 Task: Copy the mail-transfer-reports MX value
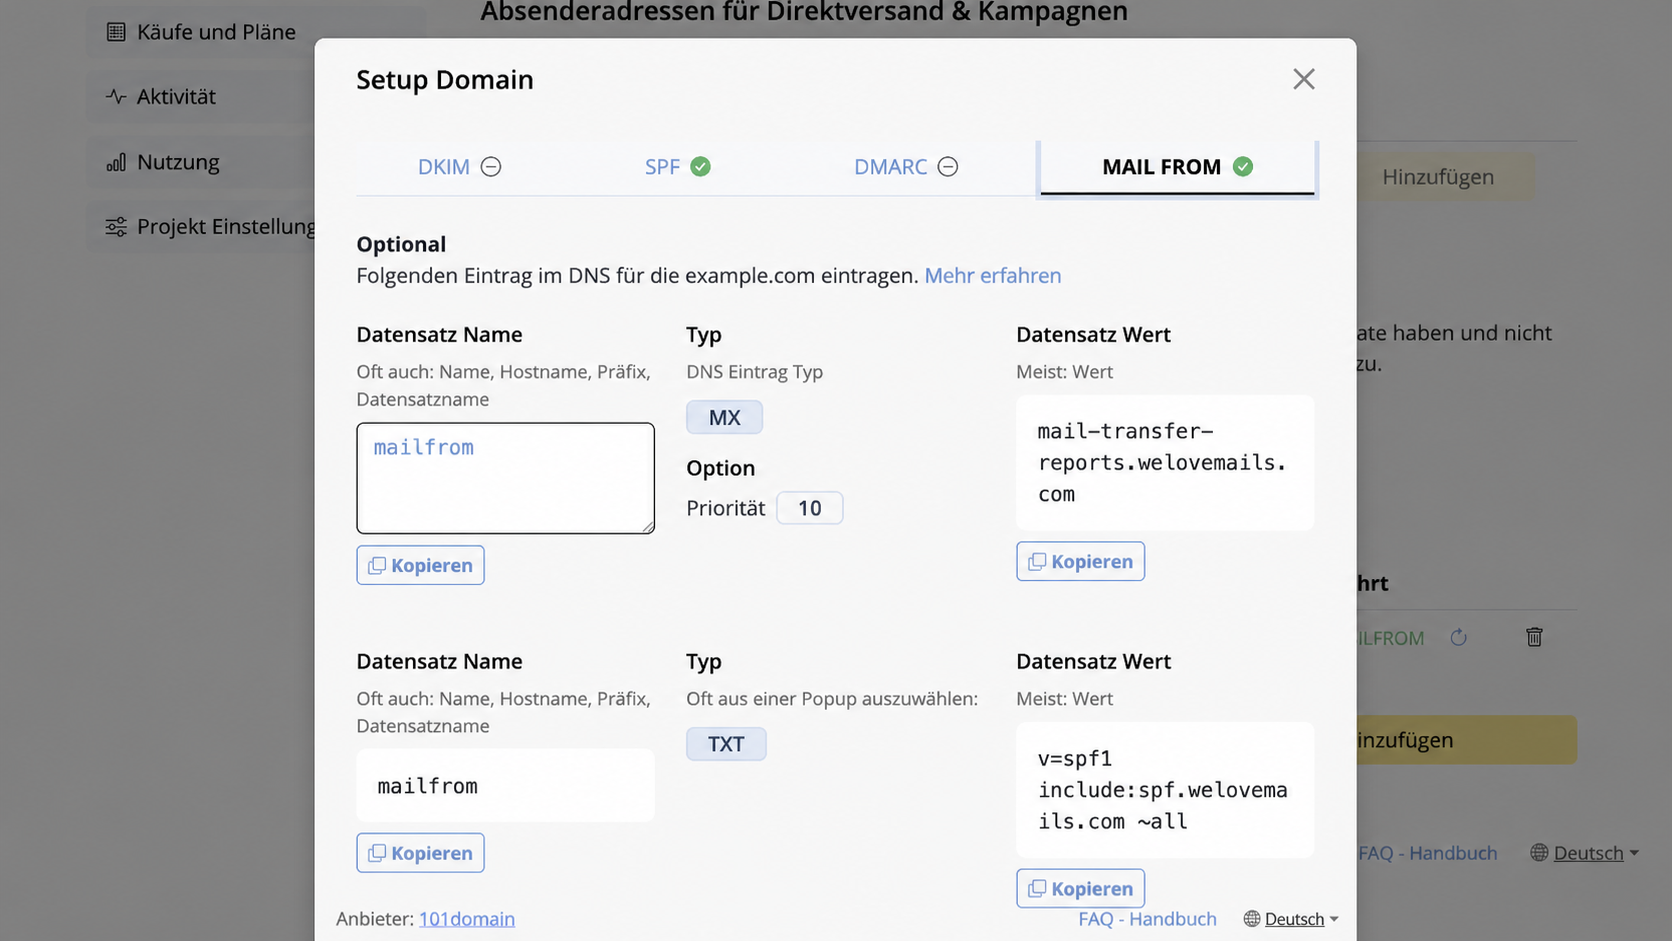(x=1080, y=562)
